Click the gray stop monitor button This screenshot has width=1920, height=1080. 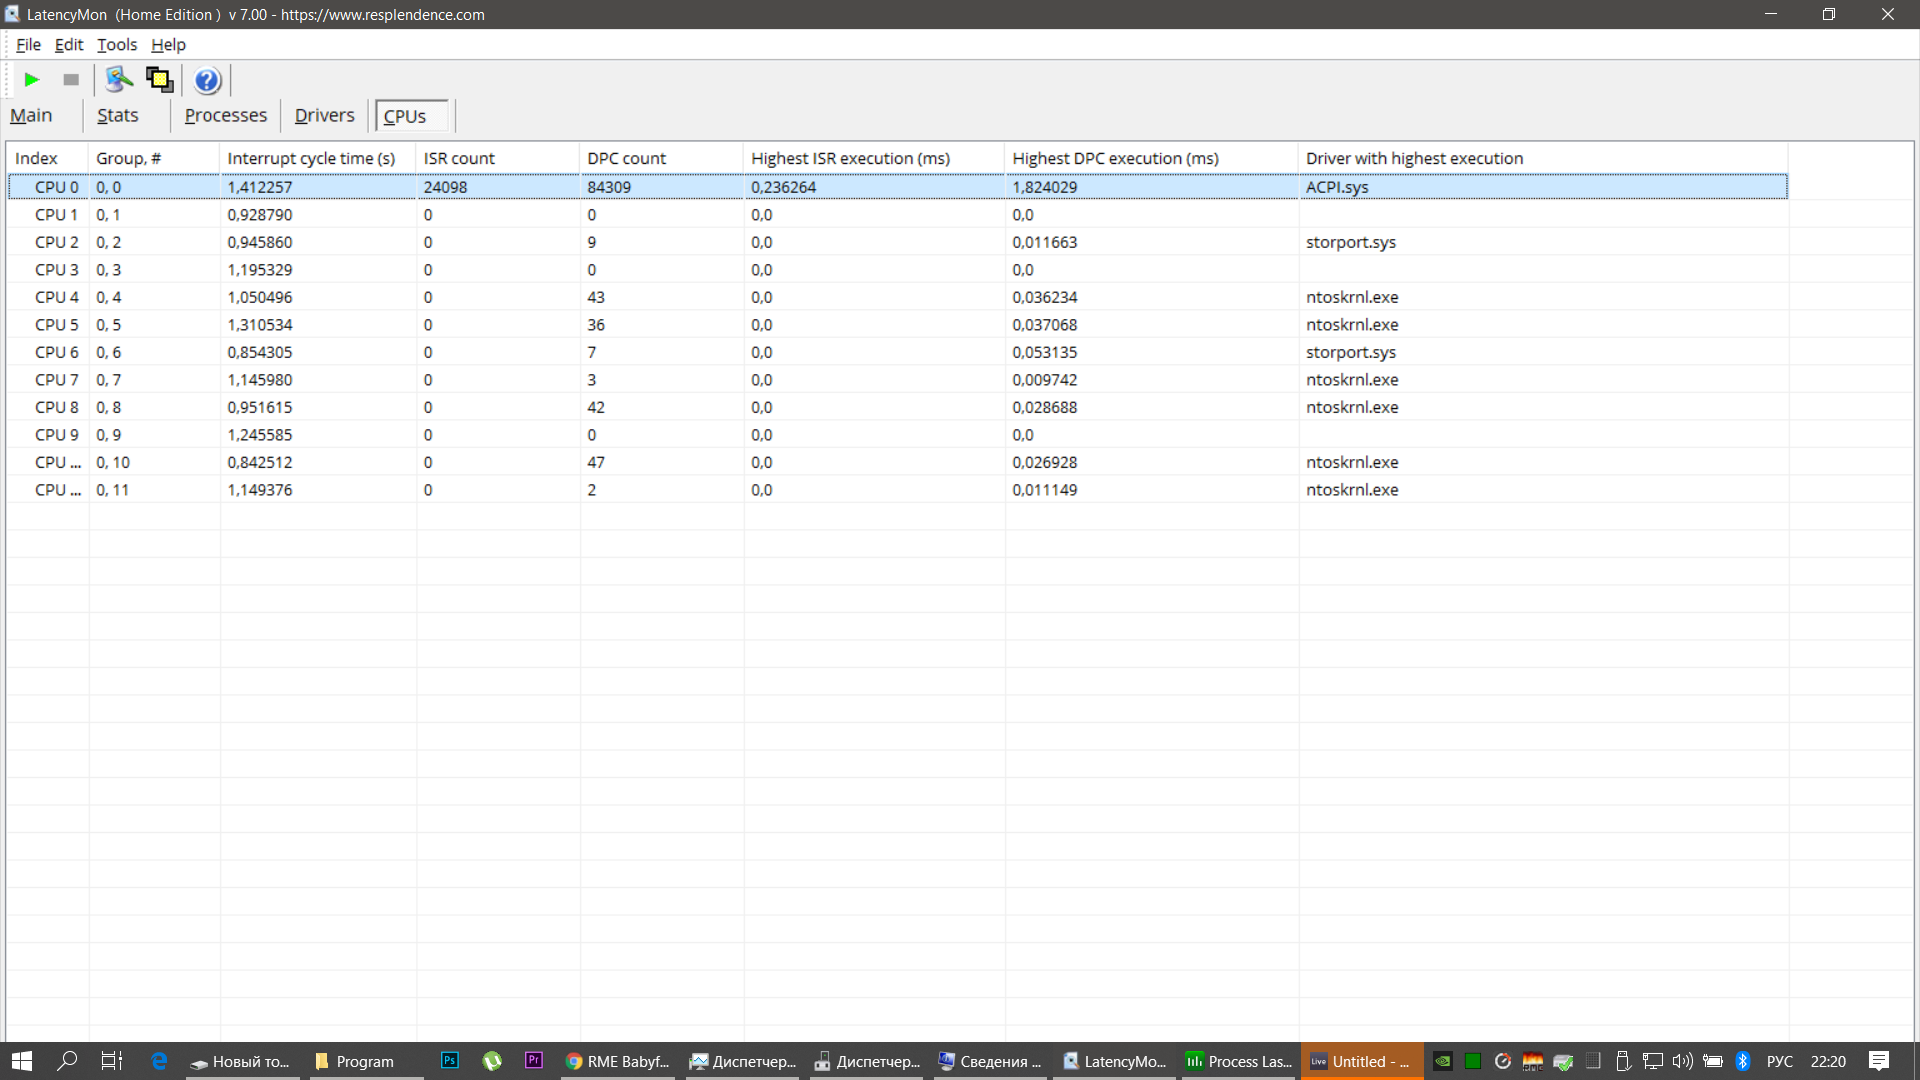tap(71, 80)
